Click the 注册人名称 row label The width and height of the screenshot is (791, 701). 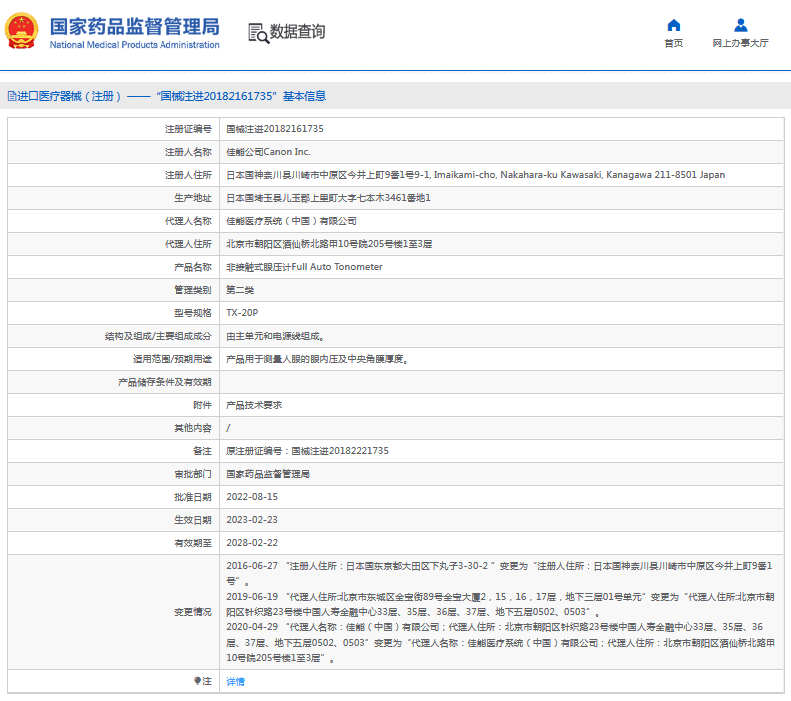(188, 152)
